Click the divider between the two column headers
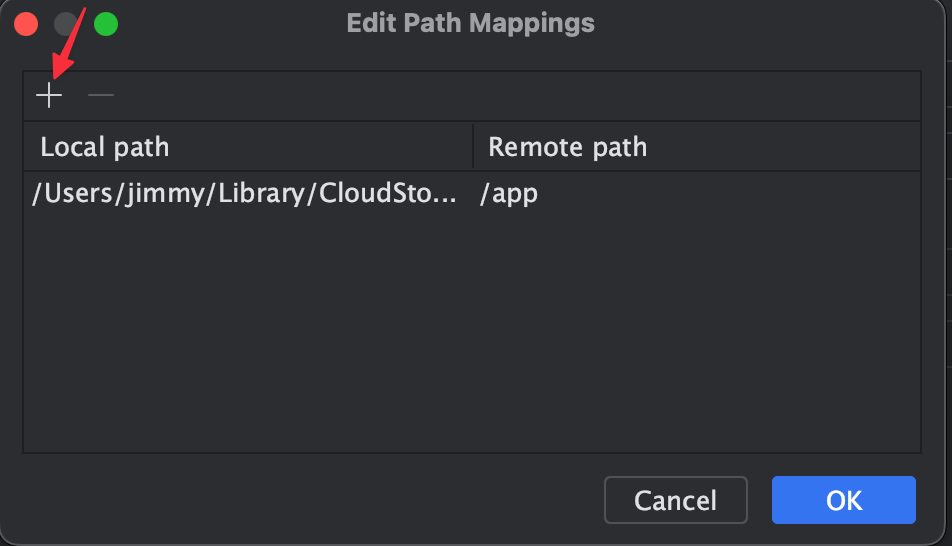 (x=473, y=147)
